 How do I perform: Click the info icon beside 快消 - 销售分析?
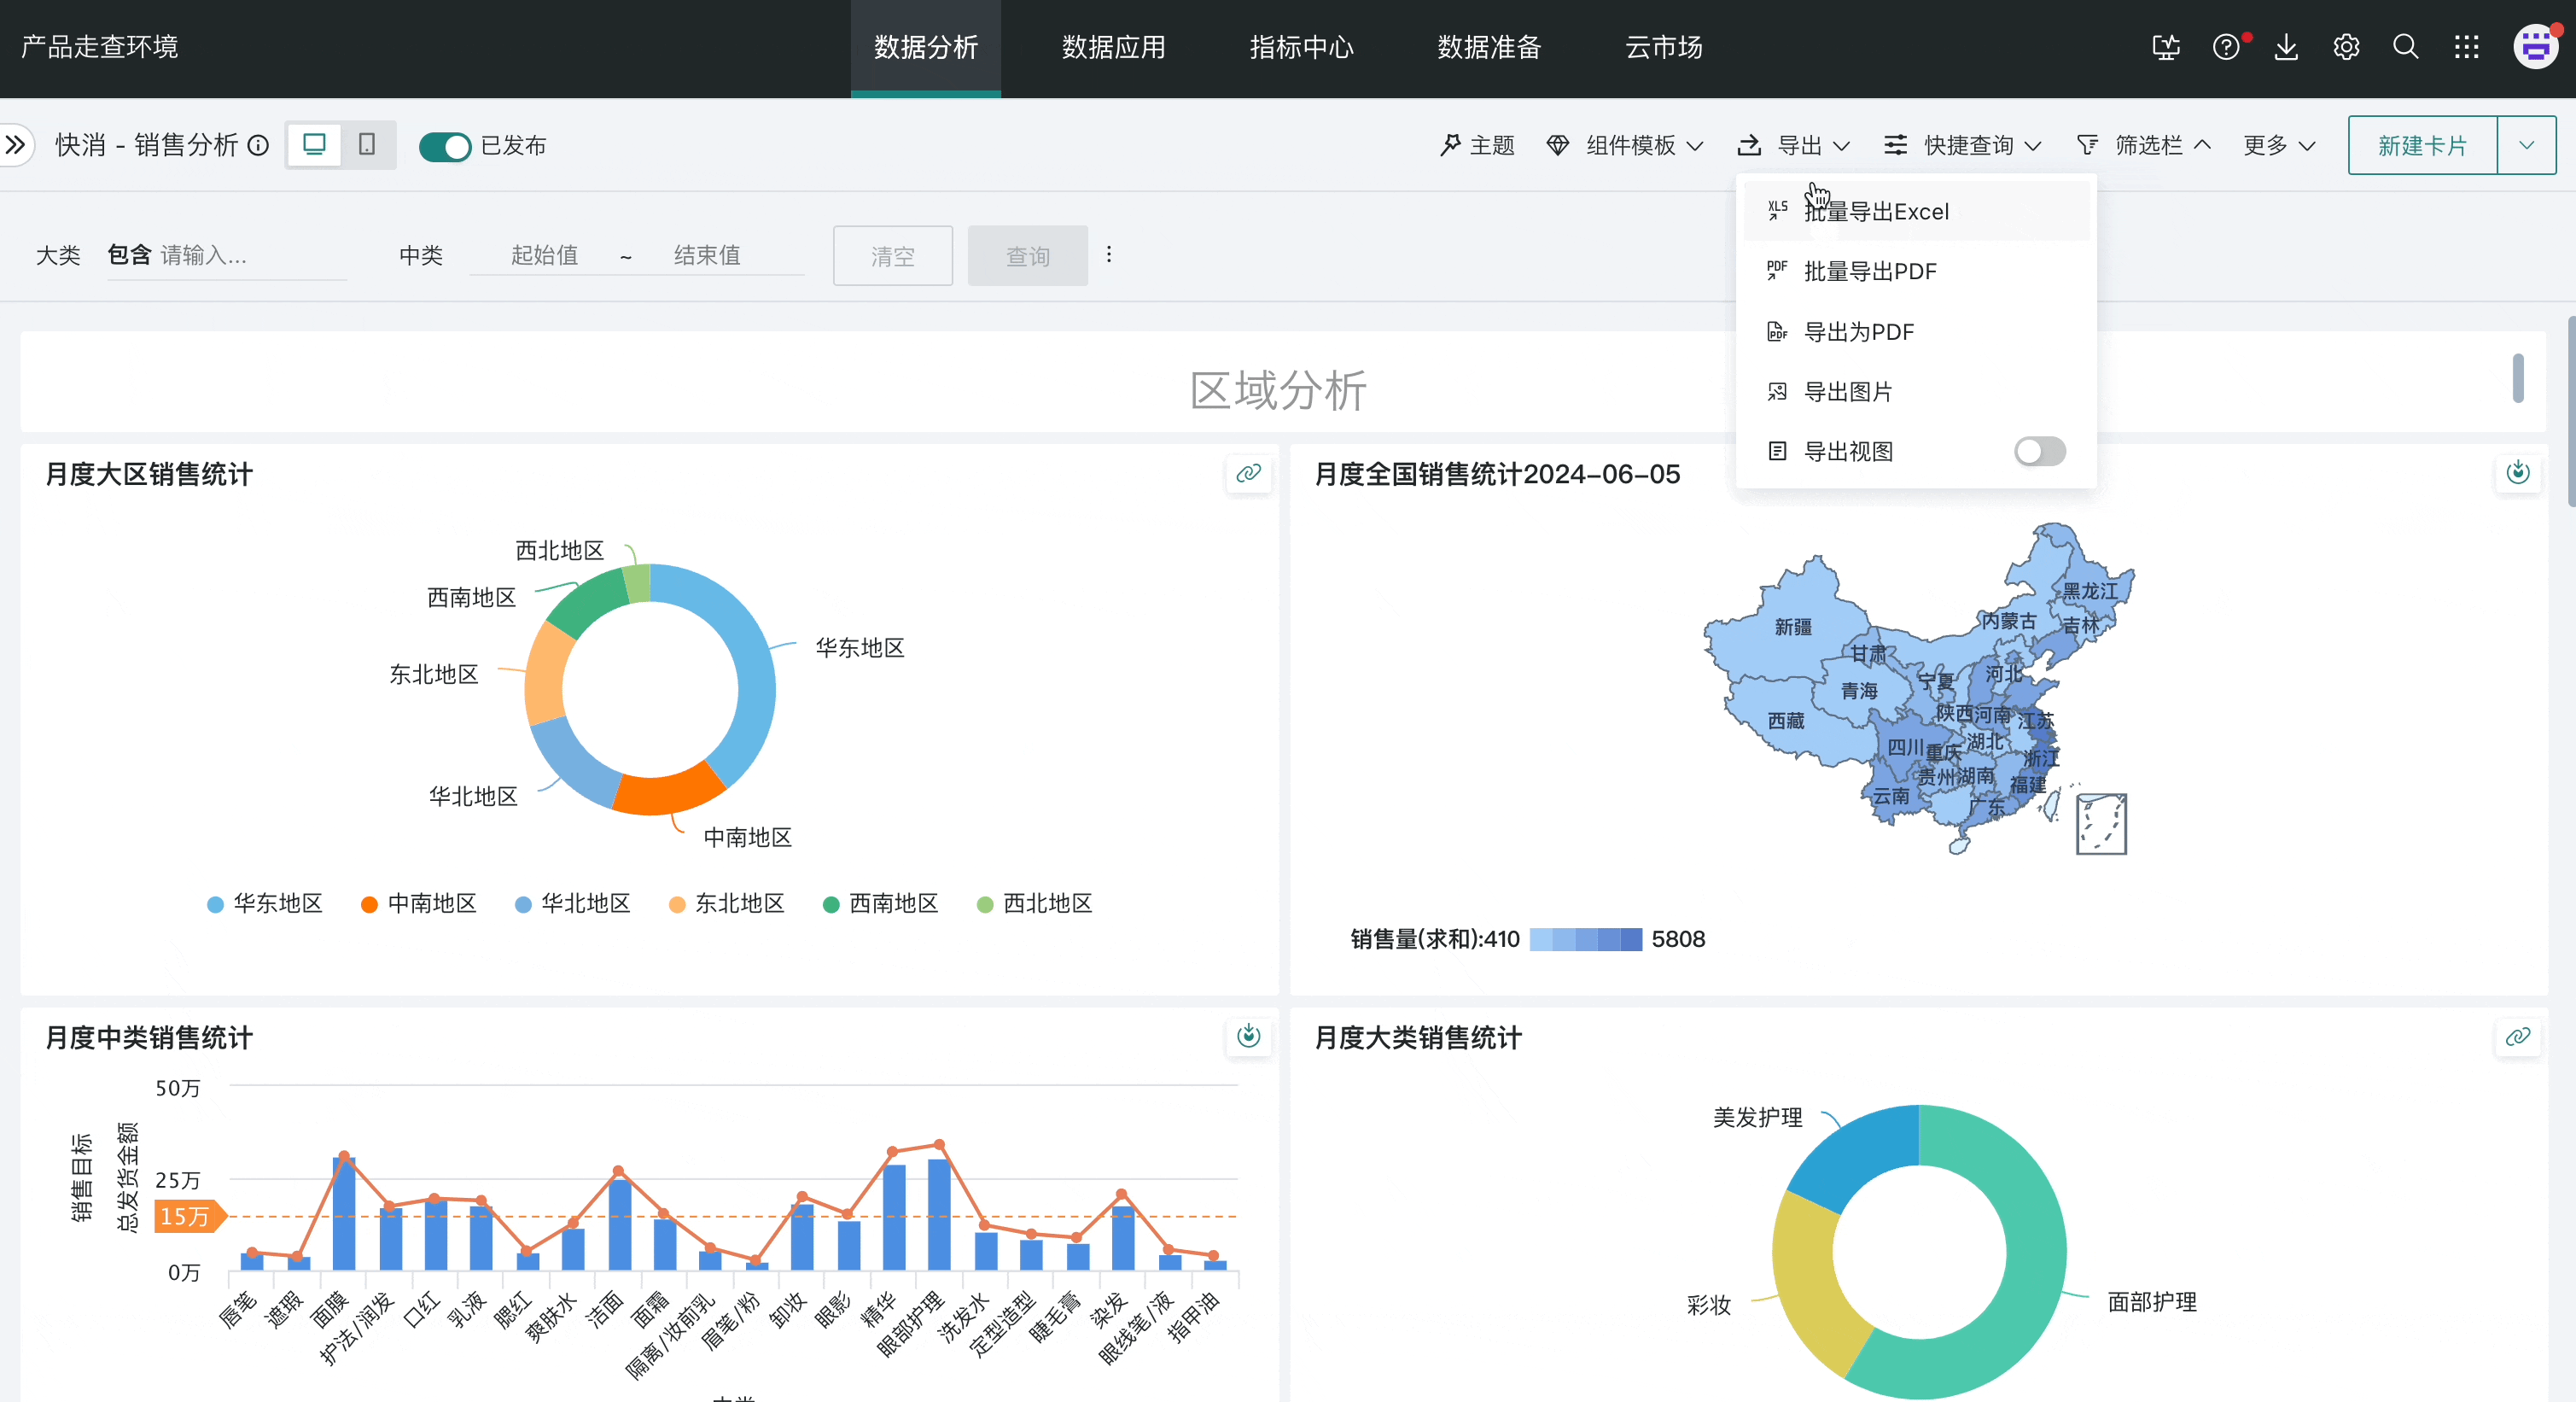click(x=258, y=146)
